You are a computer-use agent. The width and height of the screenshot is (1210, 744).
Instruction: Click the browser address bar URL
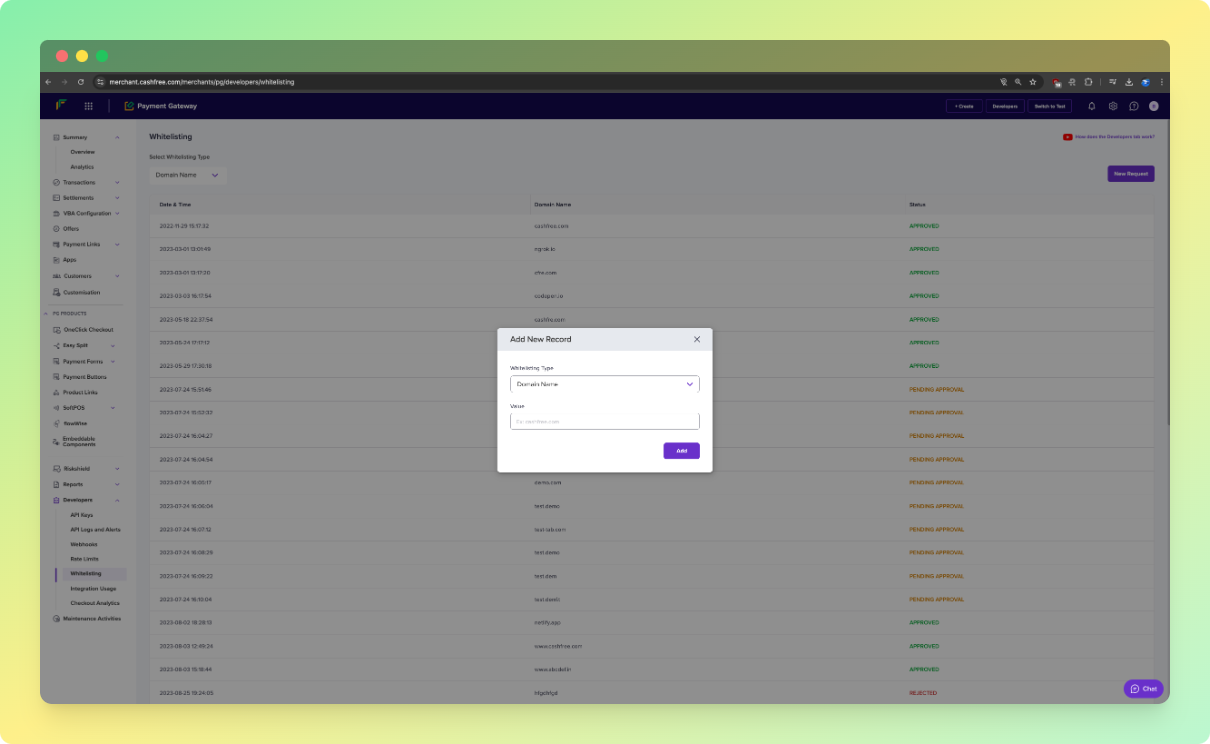[201, 82]
